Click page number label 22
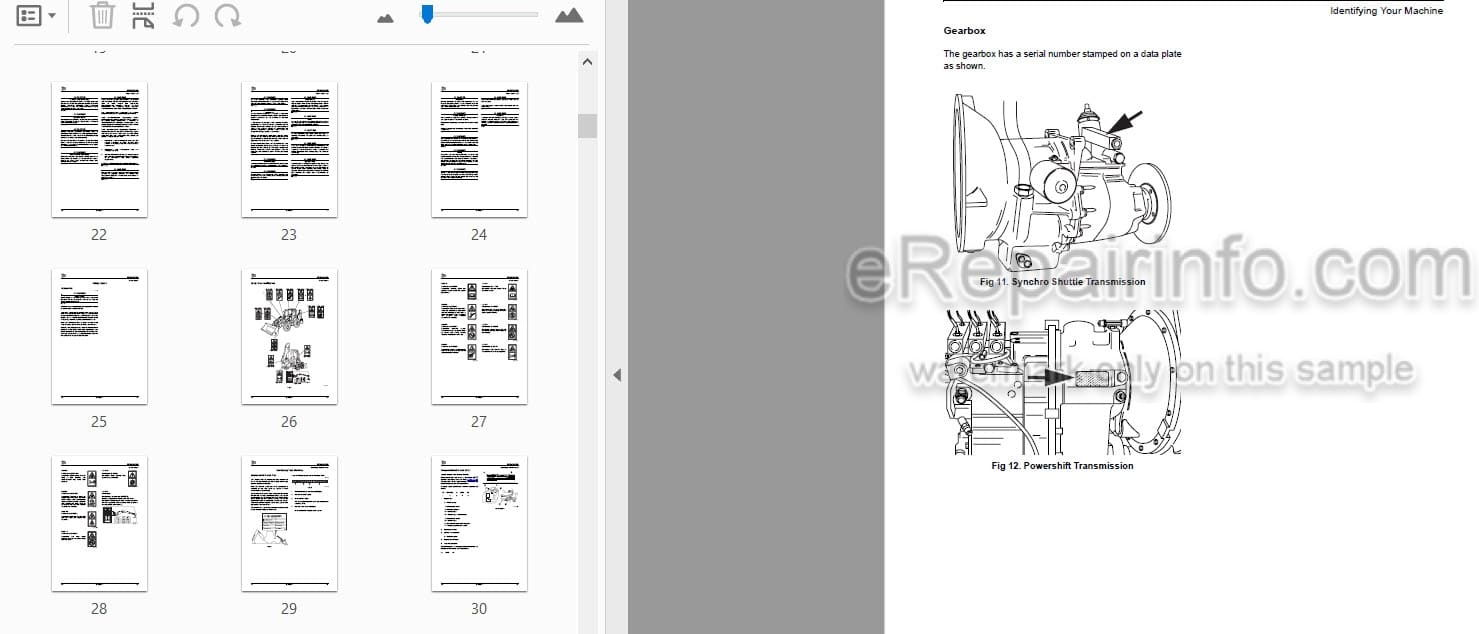The image size is (1479, 634). pyautogui.click(x=99, y=235)
